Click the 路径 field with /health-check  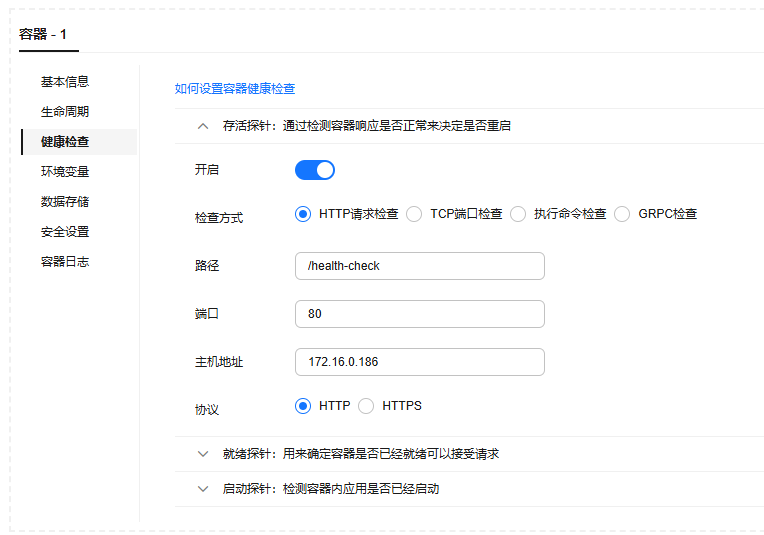pos(420,266)
